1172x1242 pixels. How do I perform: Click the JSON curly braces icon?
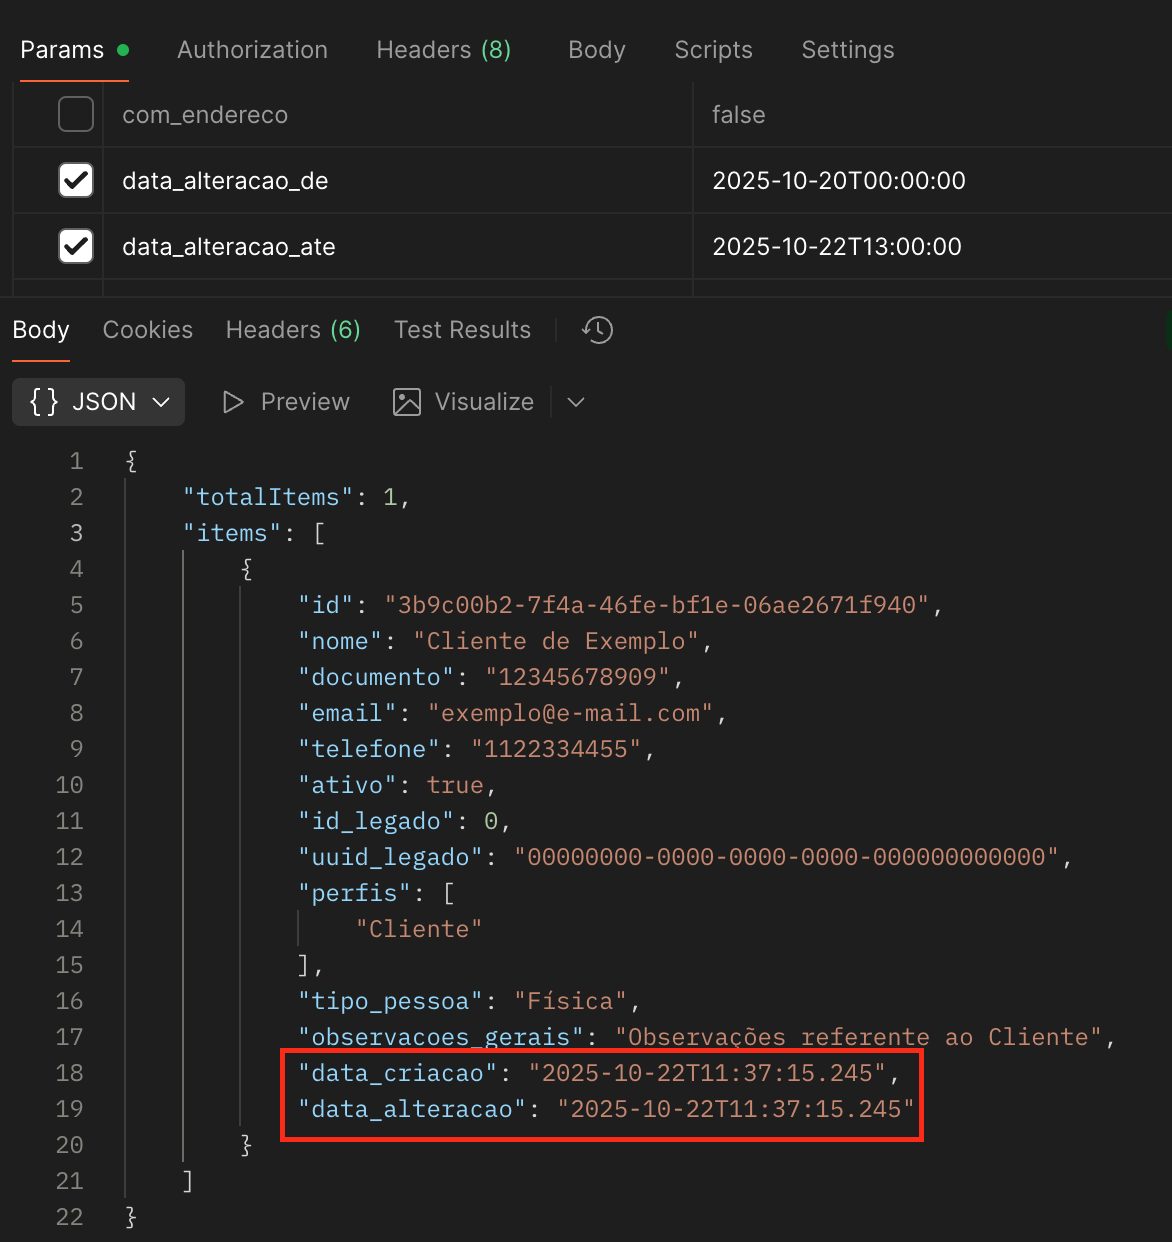pos(43,402)
